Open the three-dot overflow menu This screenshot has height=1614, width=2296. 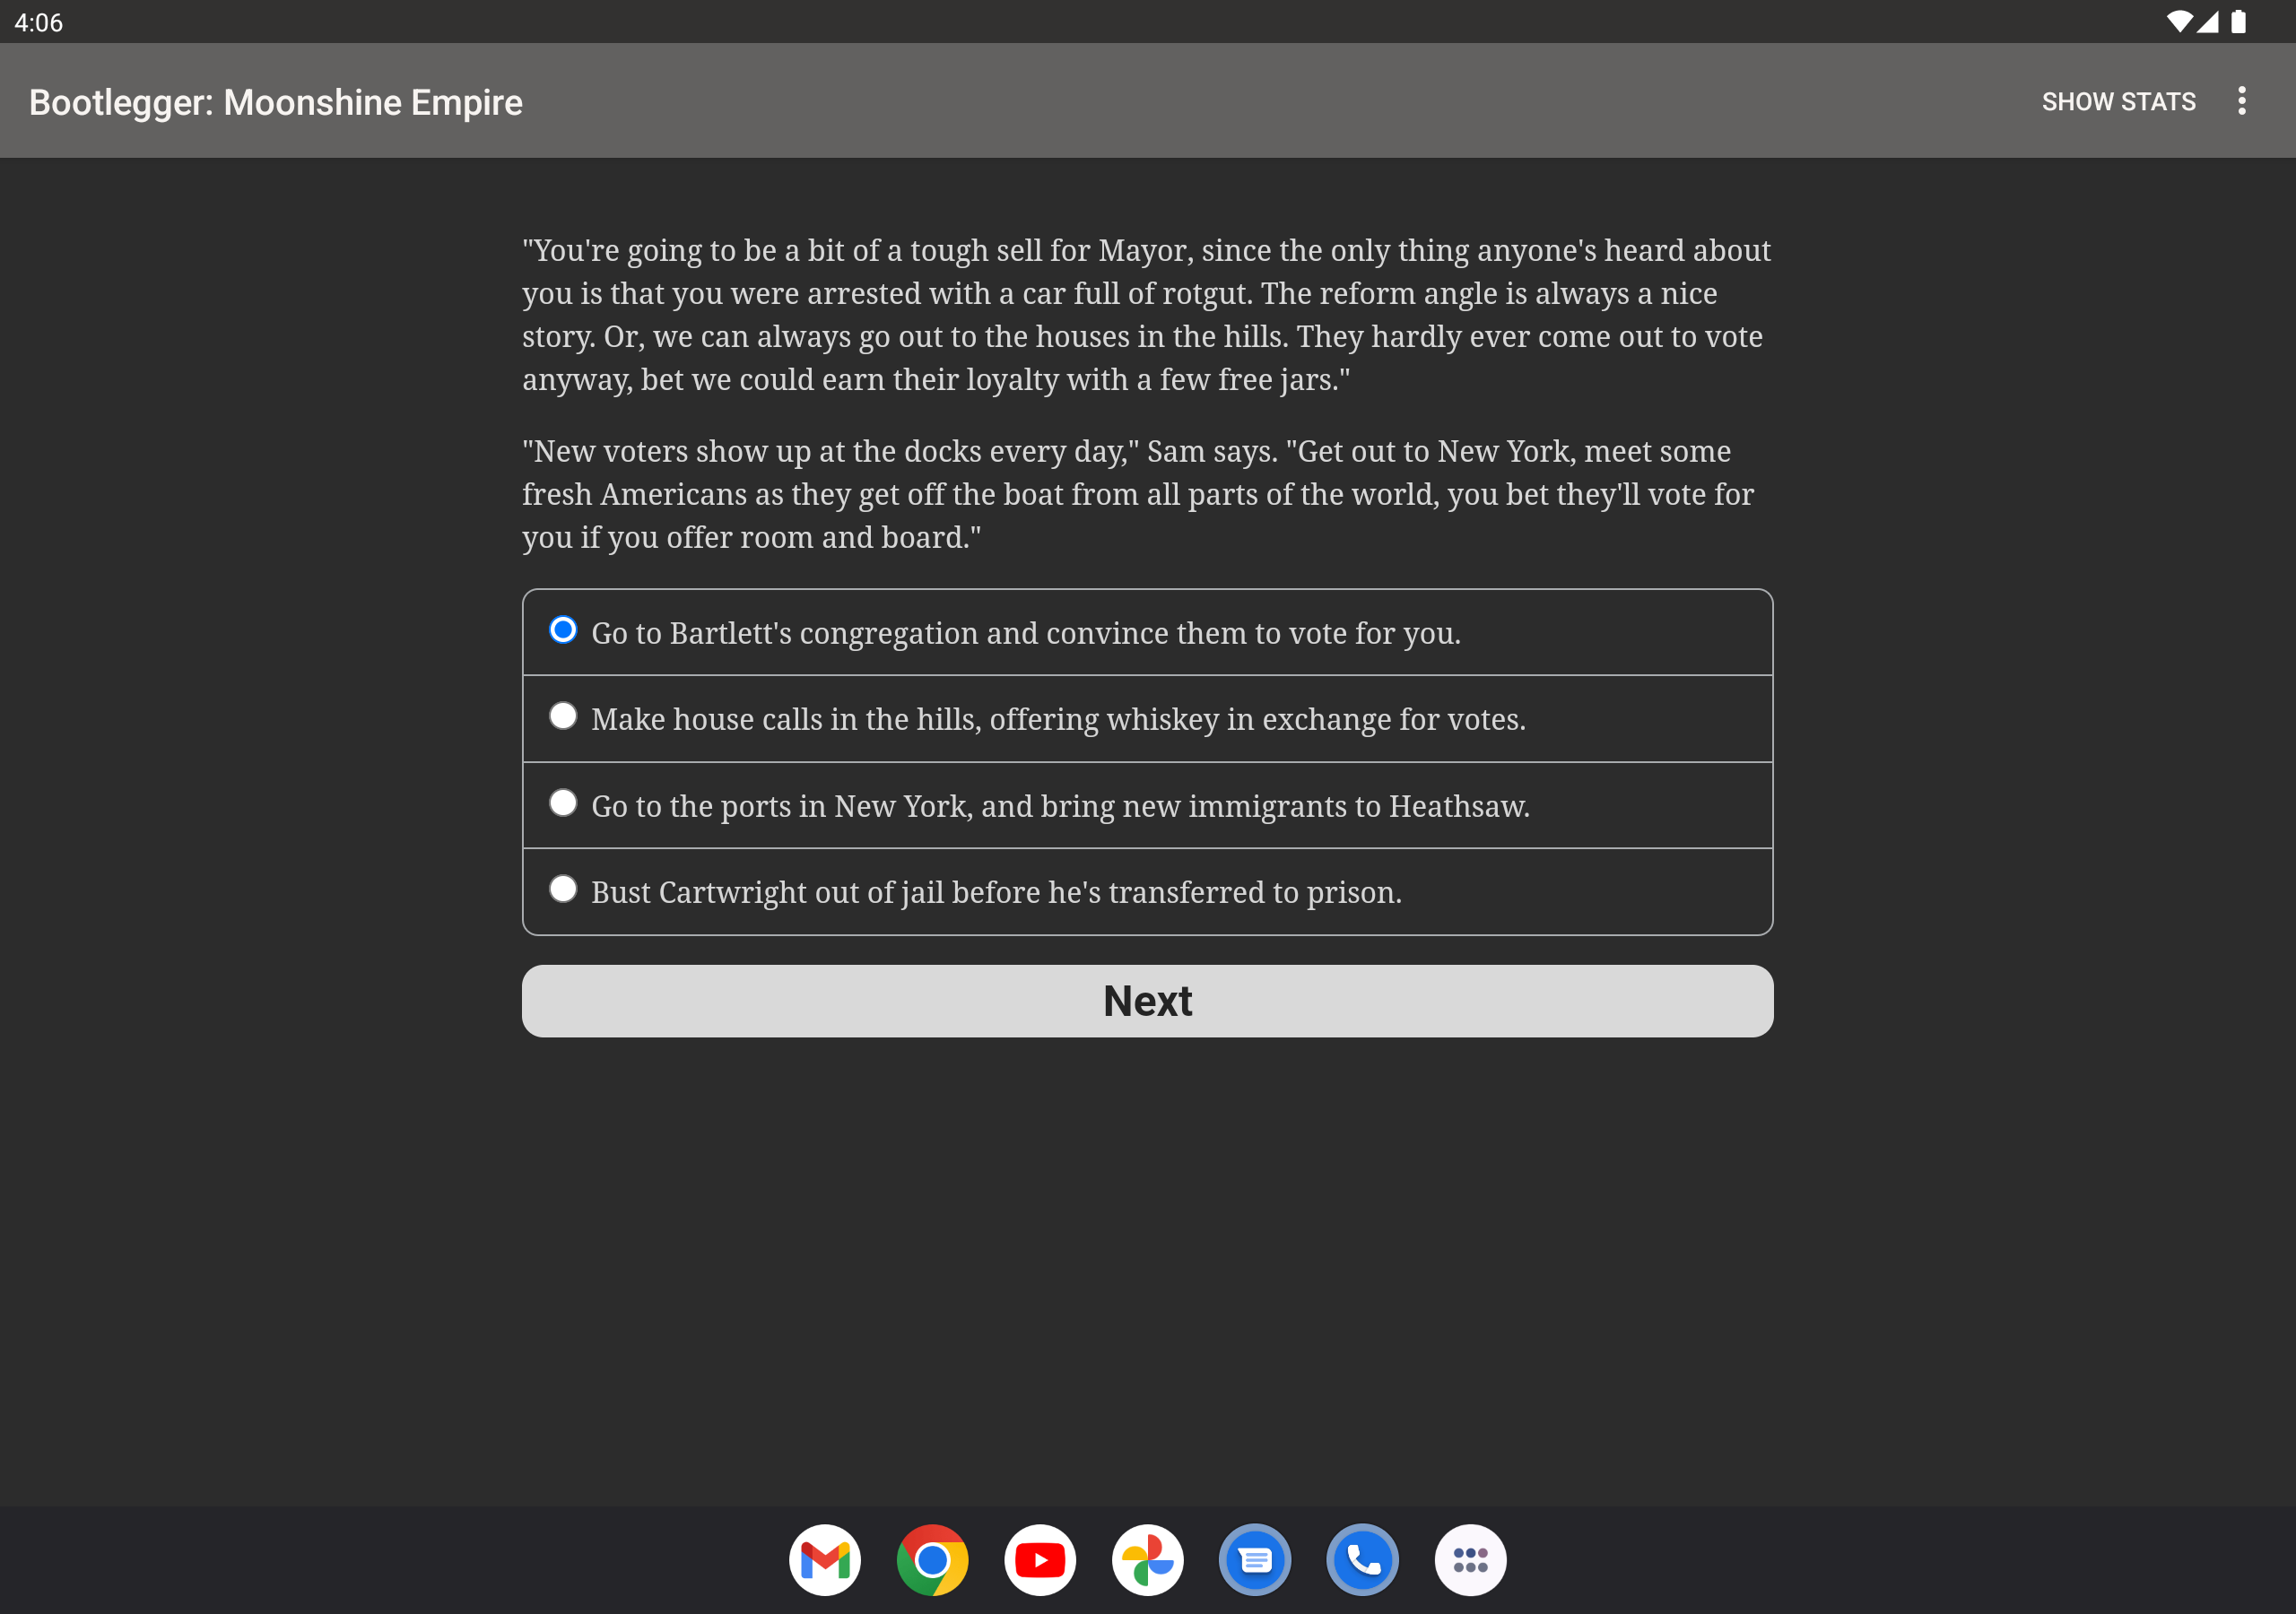click(2241, 101)
